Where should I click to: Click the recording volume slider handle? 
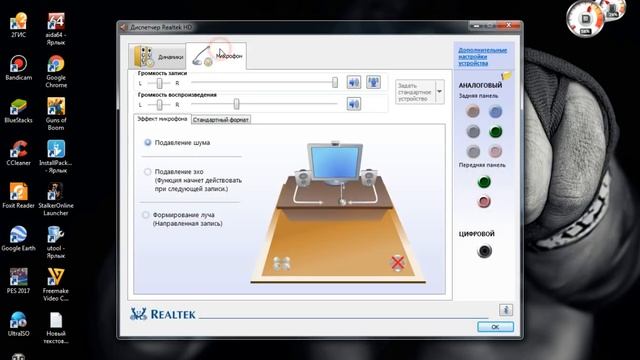coord(335,82)
